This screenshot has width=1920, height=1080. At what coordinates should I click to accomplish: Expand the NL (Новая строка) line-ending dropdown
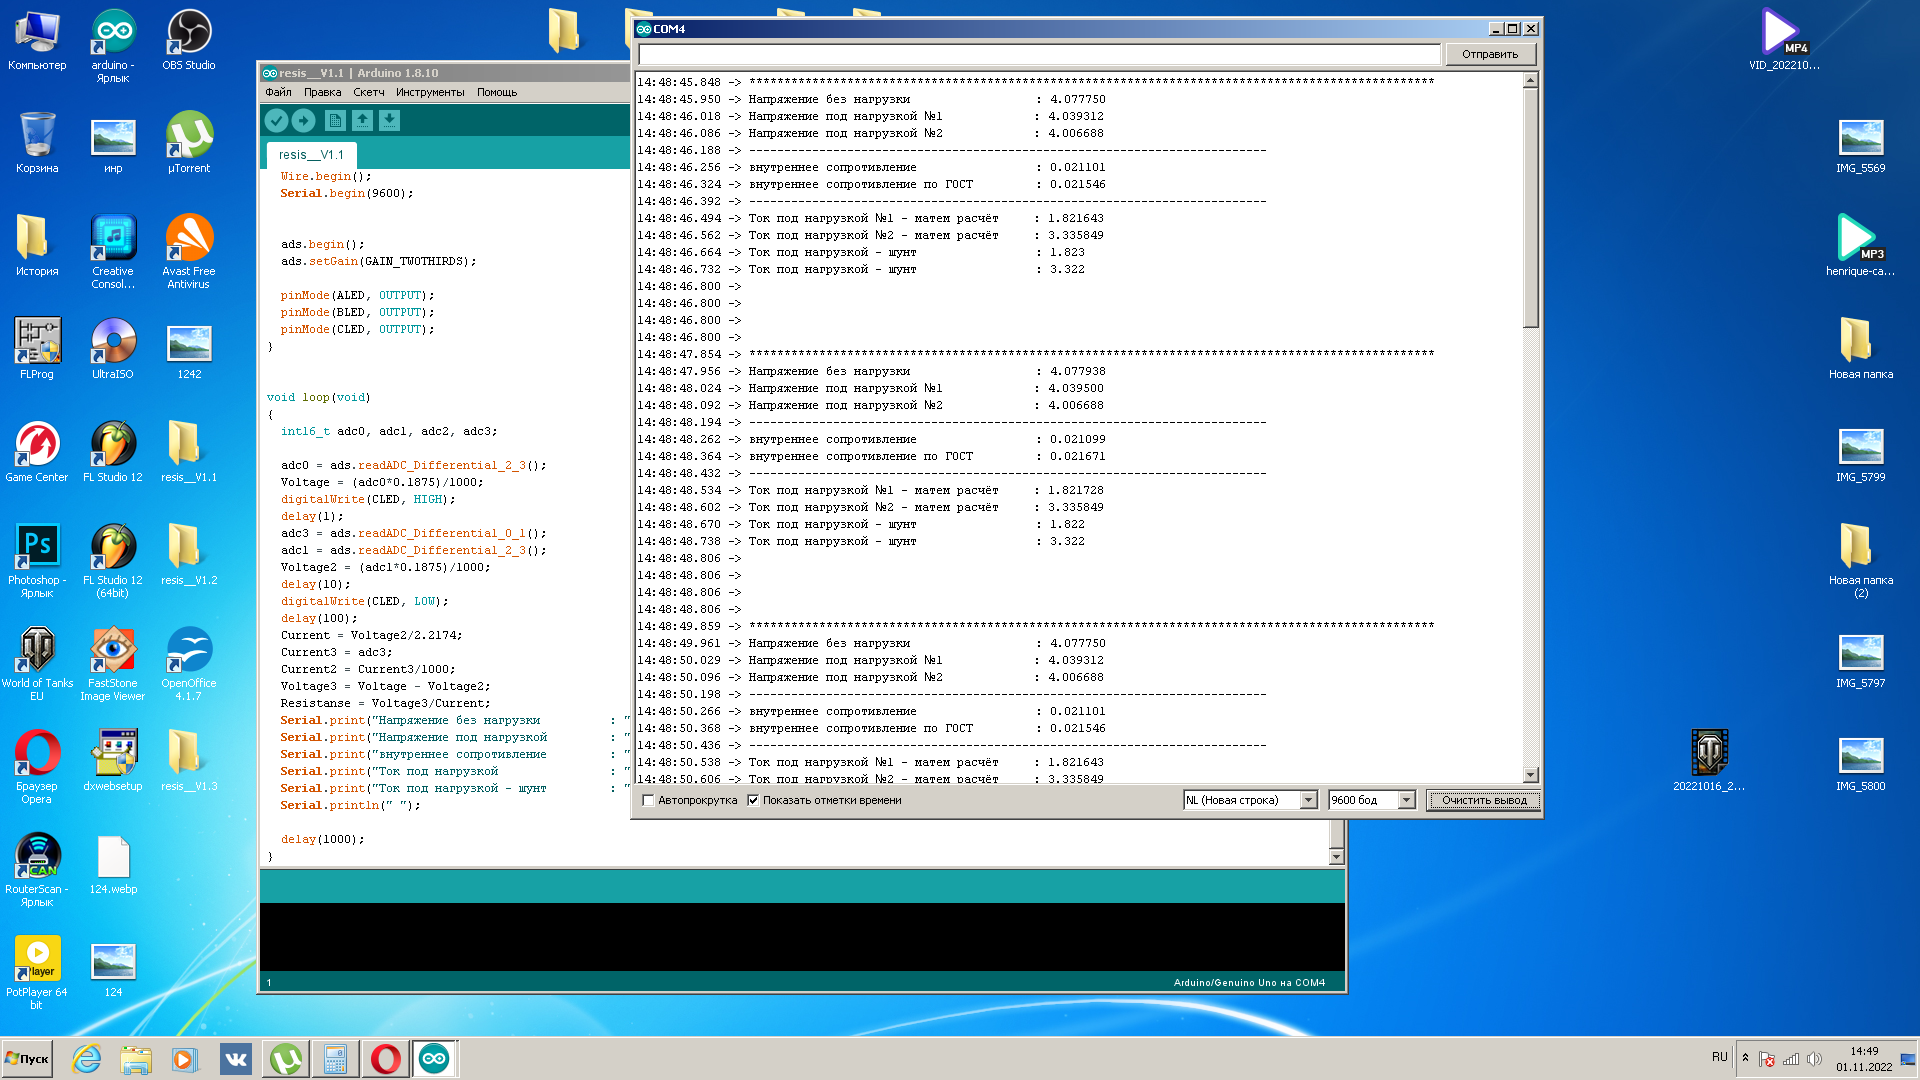pyautogui.click(x=1308, y=800)
